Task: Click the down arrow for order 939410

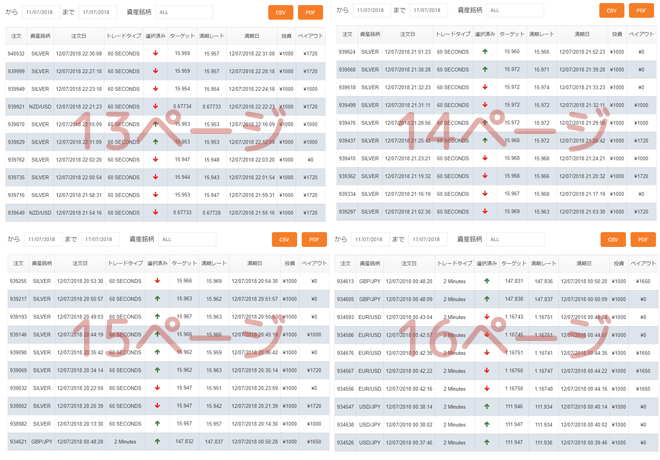Action: [x=485, y=158]
